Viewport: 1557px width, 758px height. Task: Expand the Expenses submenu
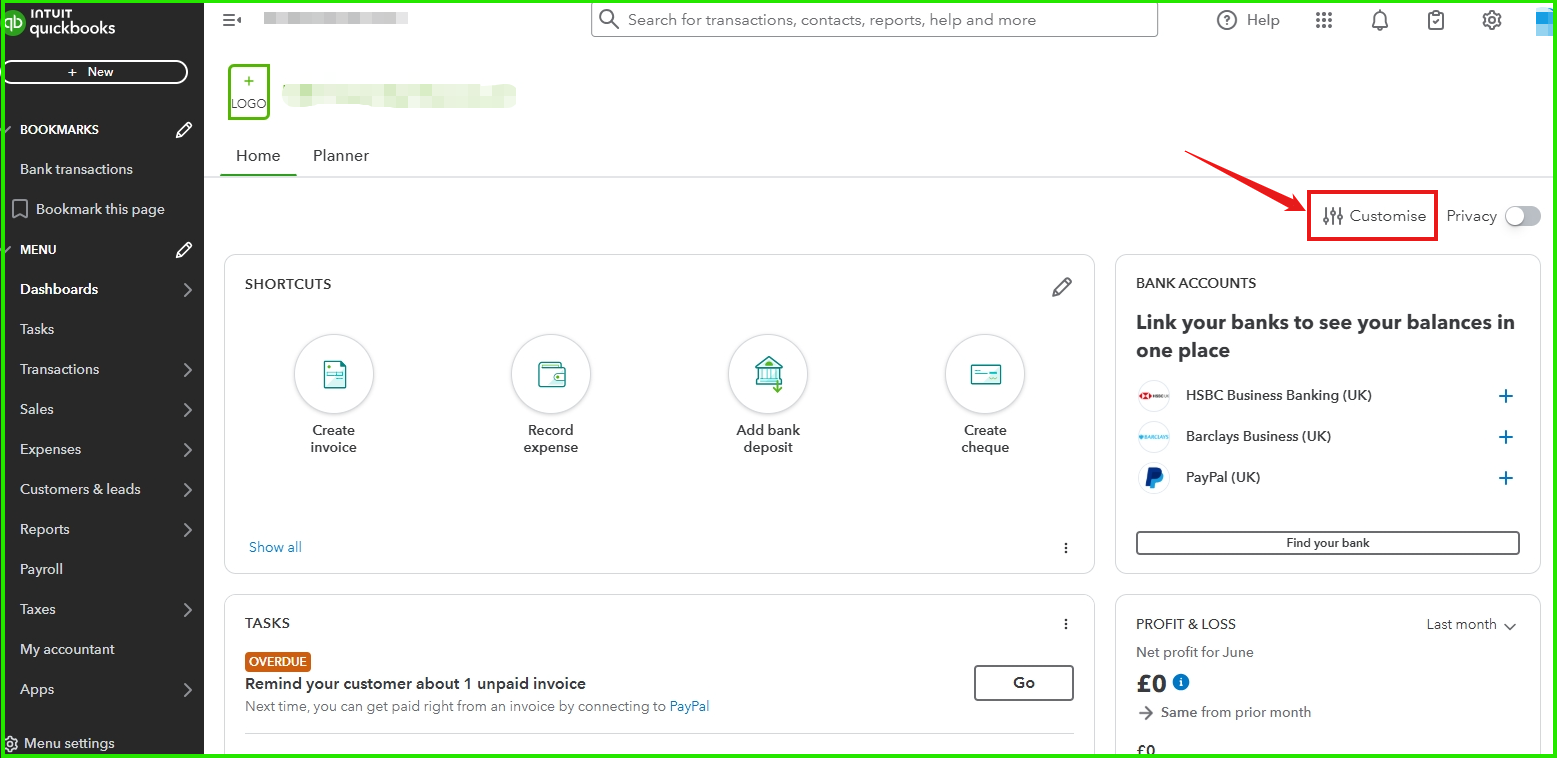(187, 450)
